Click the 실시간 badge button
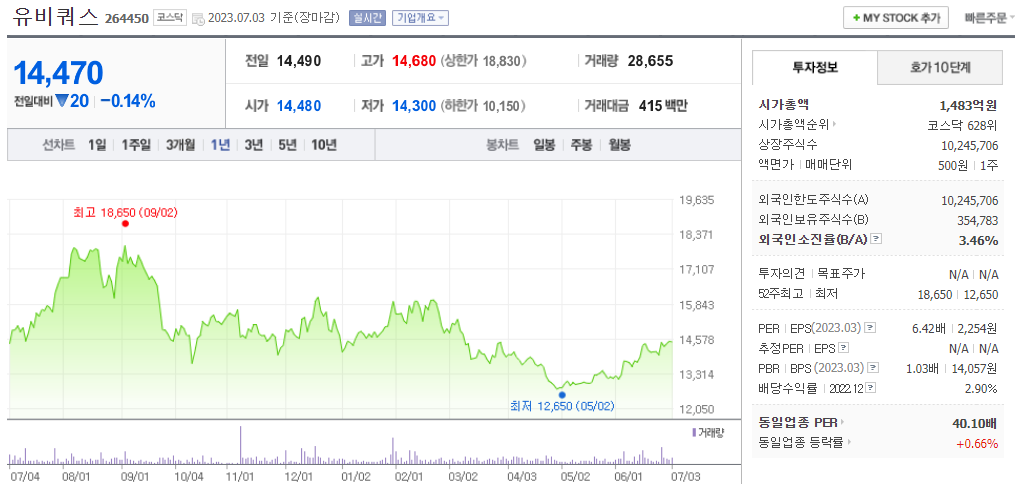Screen dimensions: 1022x484 pos(368,18)
